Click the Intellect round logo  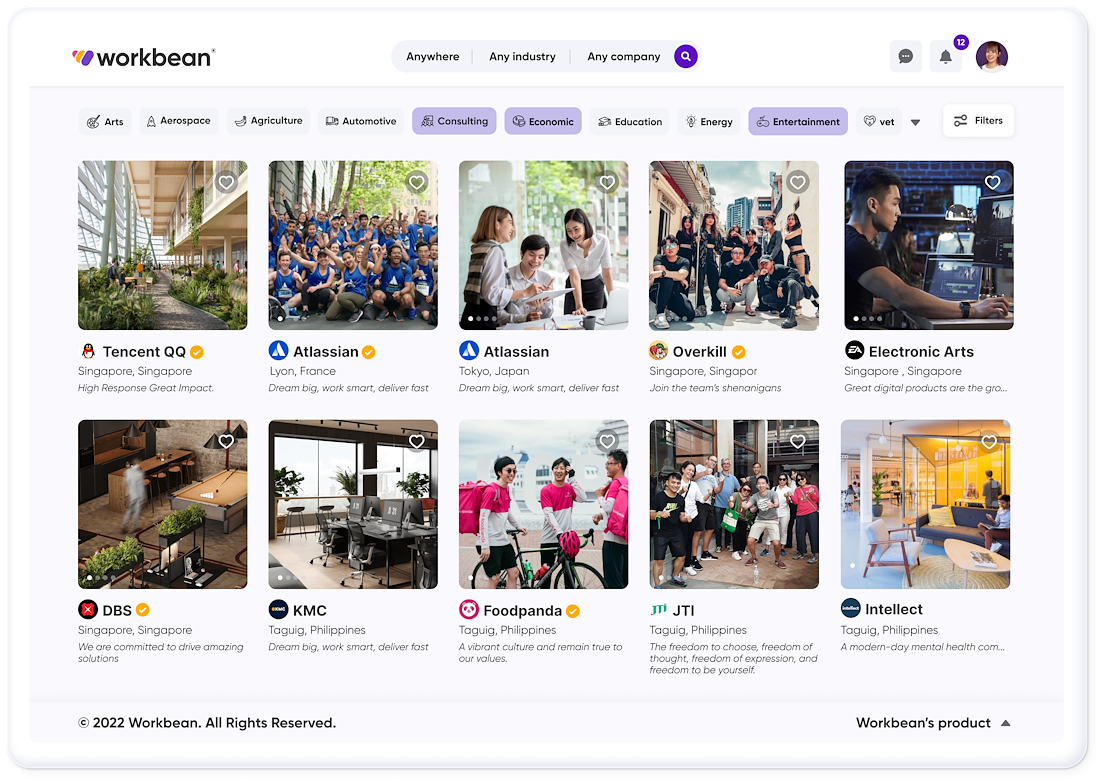pos(850,608)
